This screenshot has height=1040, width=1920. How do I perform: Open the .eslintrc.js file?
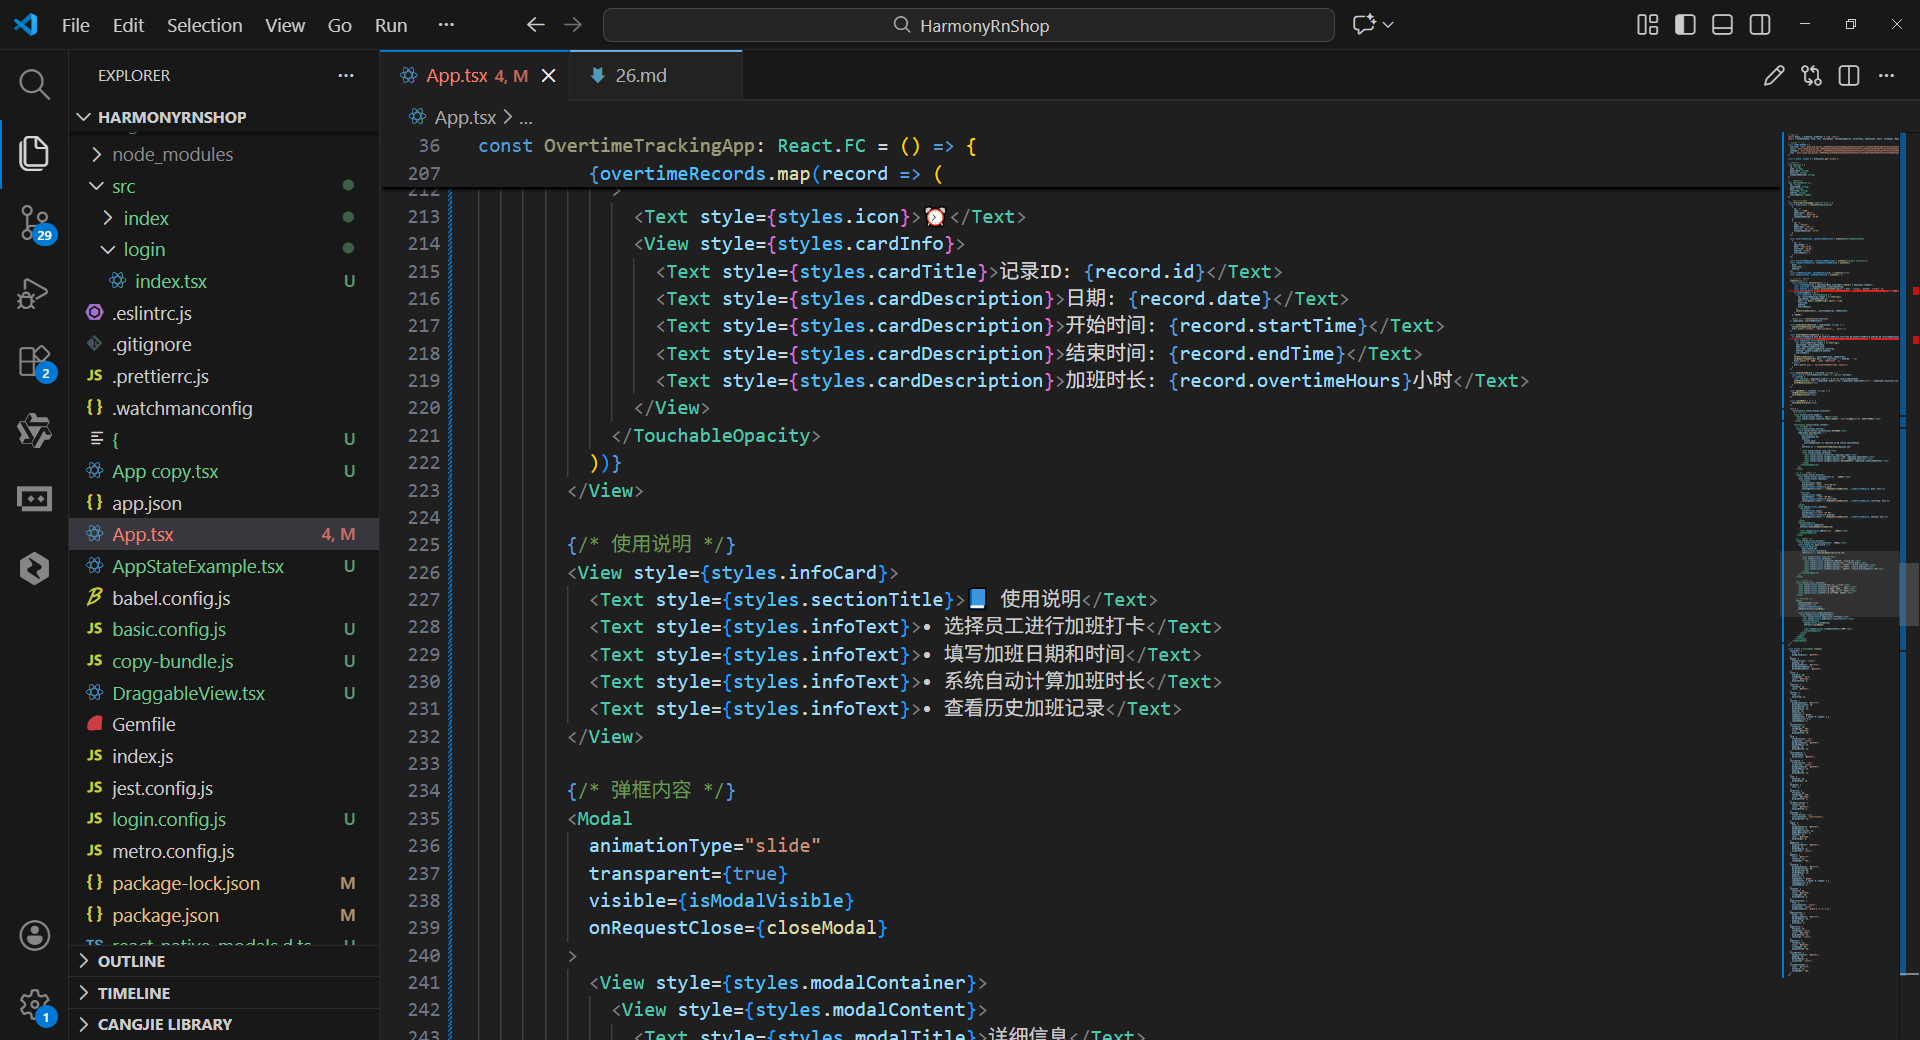(x=224, y=313)
